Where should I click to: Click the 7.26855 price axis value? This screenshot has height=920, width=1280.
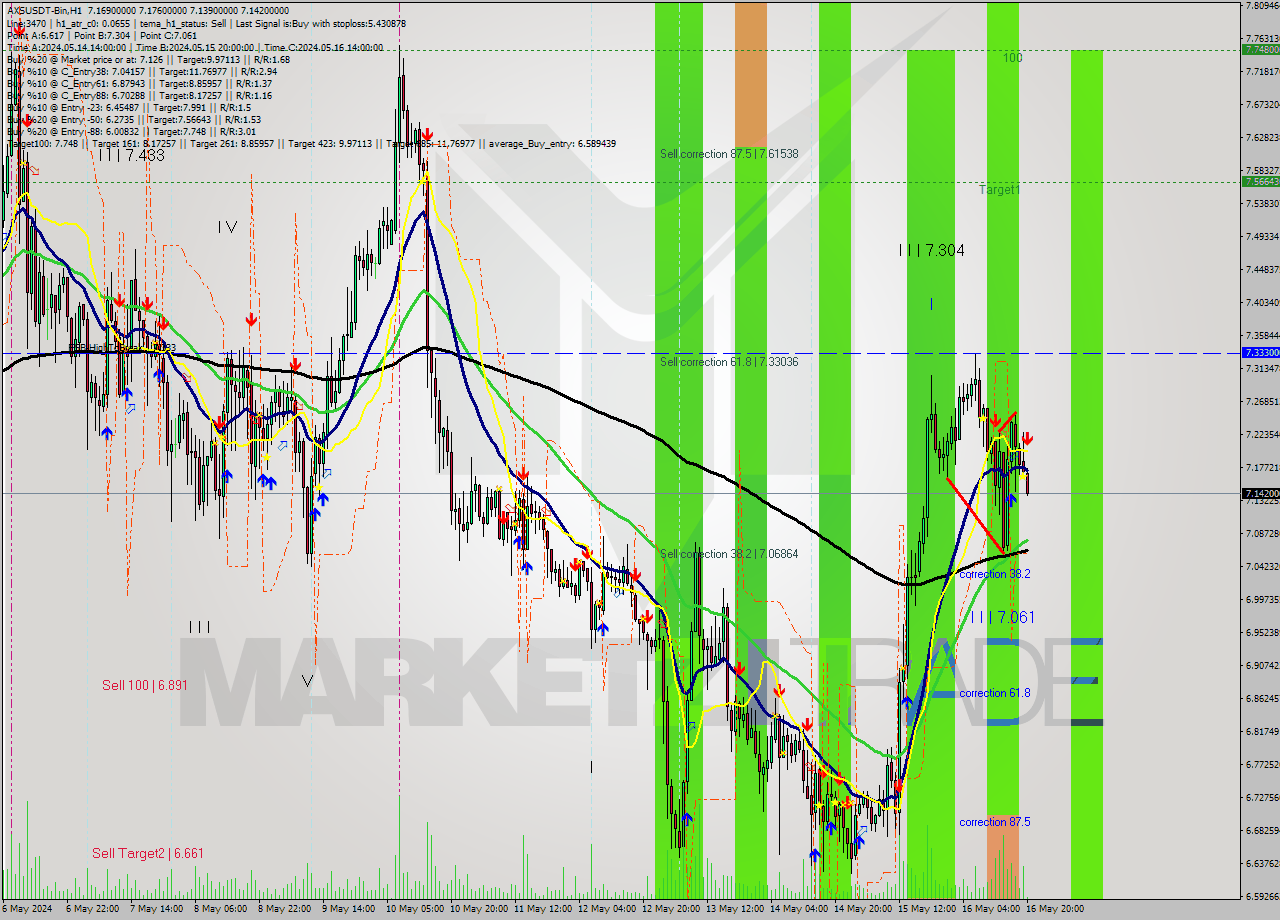click(1262, 401)
